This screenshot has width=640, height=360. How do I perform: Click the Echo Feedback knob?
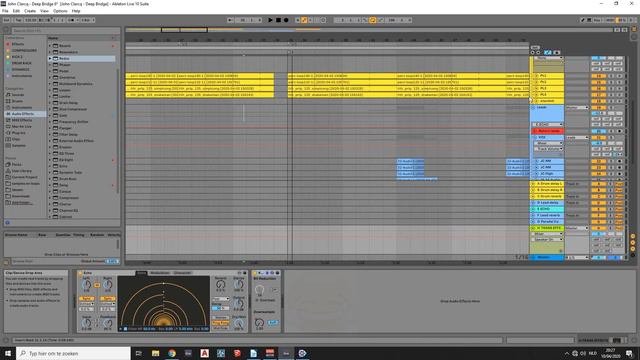point(108,324)
